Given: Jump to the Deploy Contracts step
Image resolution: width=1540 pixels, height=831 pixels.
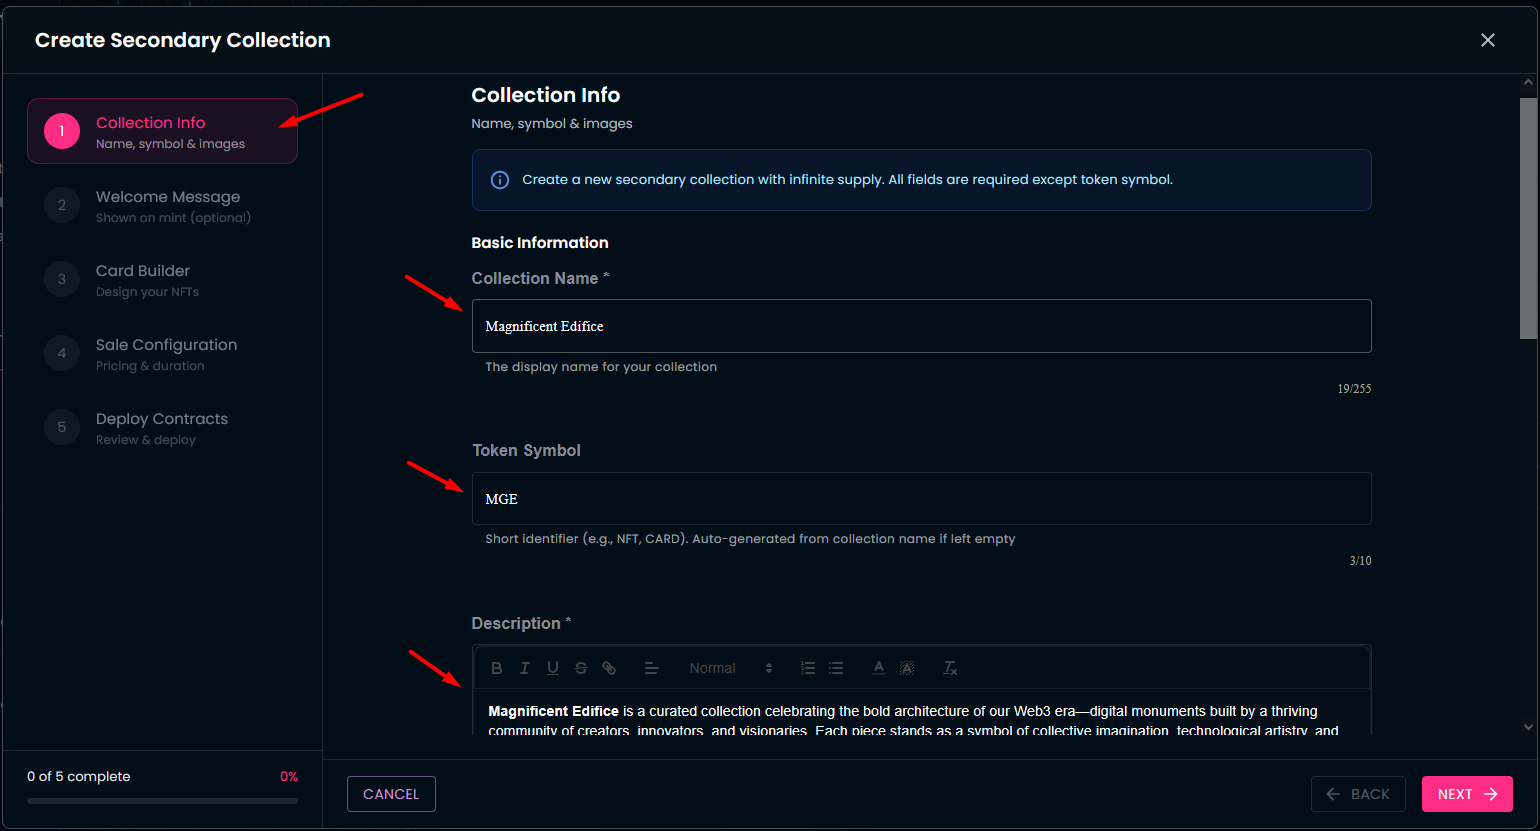Looking at the screenshot, I should [x=162, y=428].
